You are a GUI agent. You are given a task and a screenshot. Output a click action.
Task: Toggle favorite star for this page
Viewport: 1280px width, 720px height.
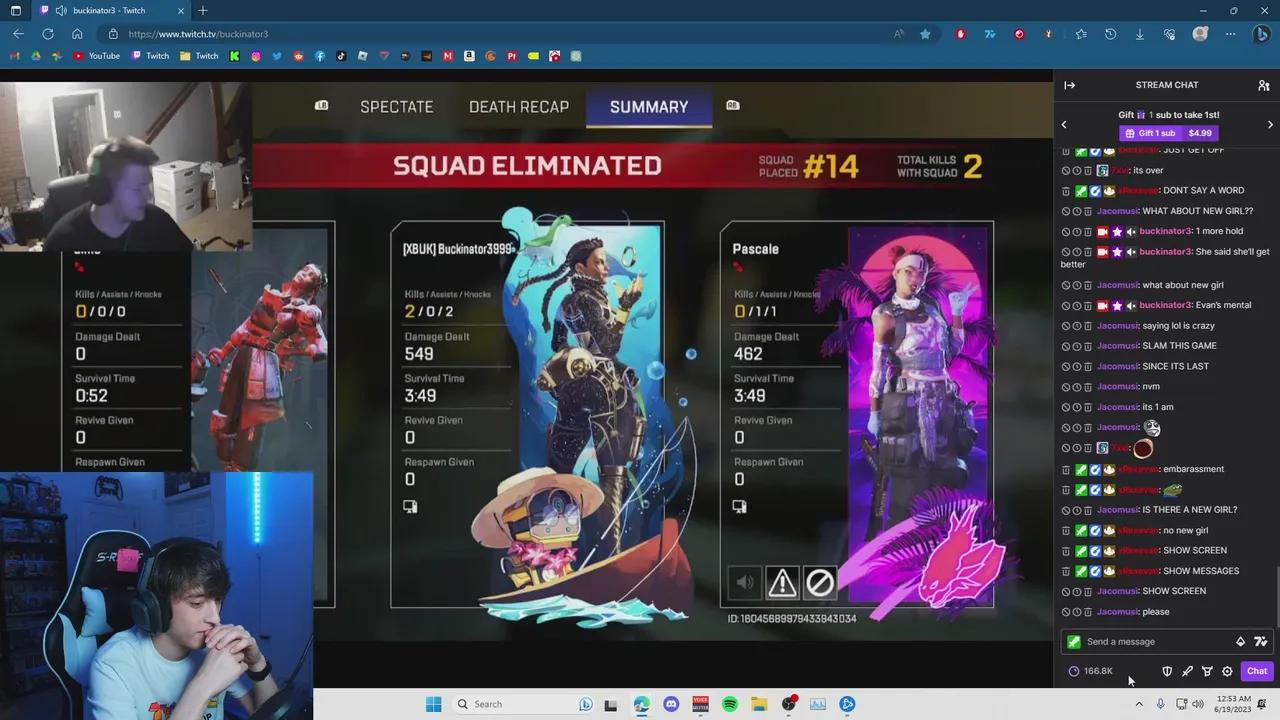[x=925, y=34]
